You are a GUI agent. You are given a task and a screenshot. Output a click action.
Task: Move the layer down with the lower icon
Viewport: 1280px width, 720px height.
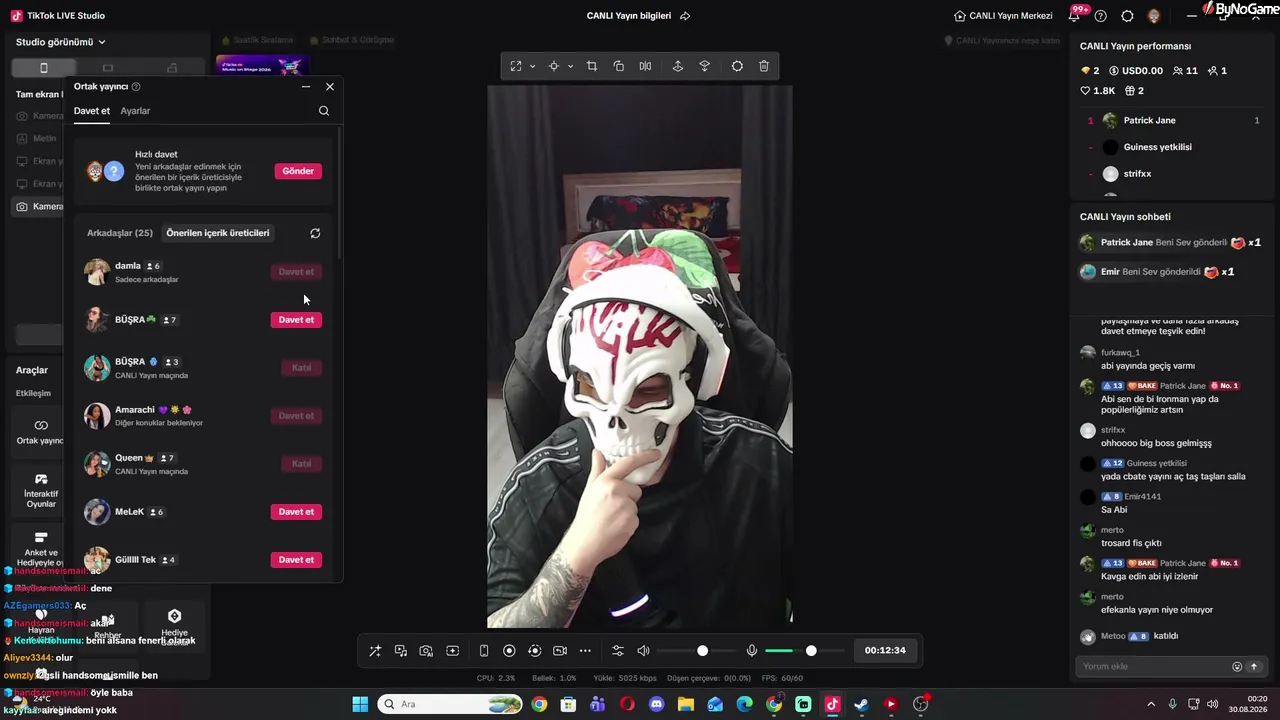(705, 66)
